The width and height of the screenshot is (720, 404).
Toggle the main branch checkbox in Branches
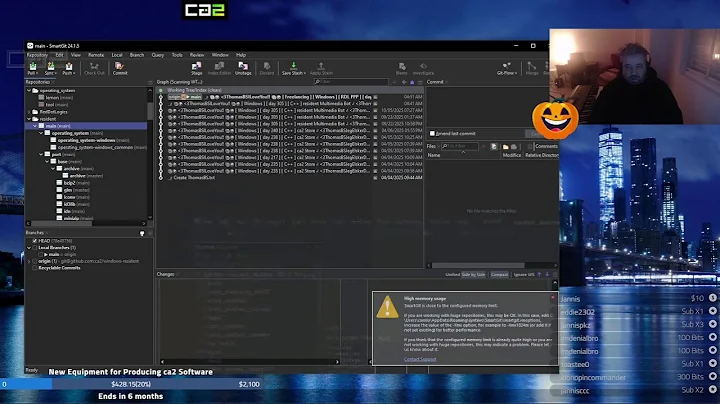click(41, 254)
